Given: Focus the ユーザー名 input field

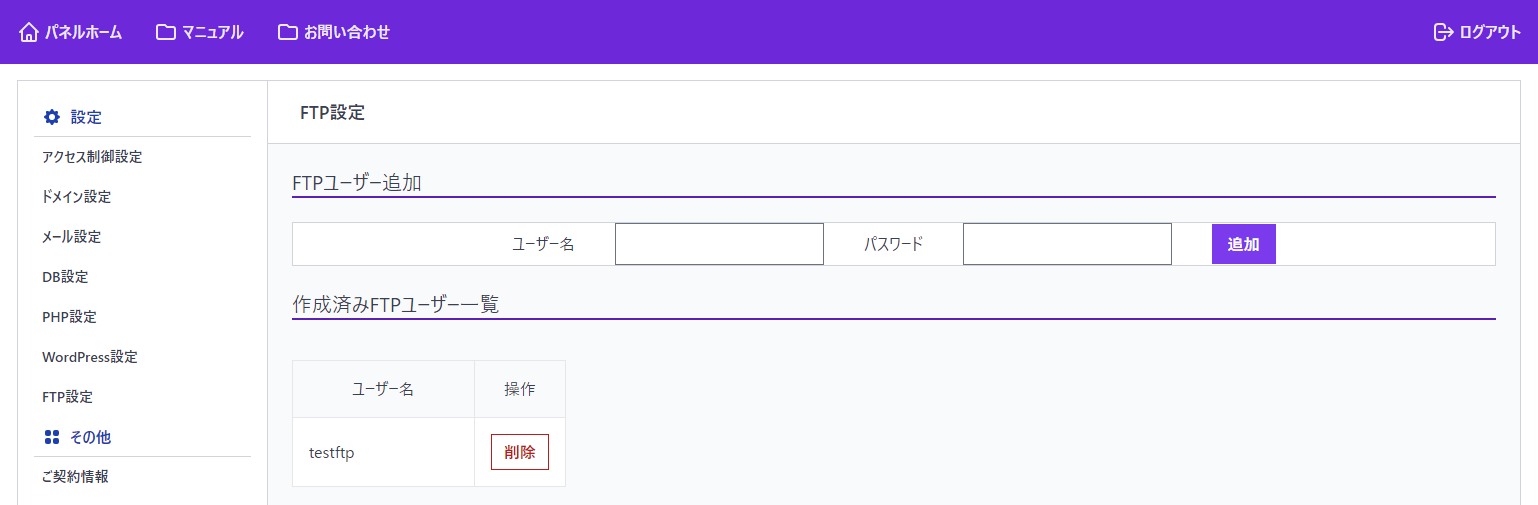Looking at the screenshot, I should (x=719, y=244).
